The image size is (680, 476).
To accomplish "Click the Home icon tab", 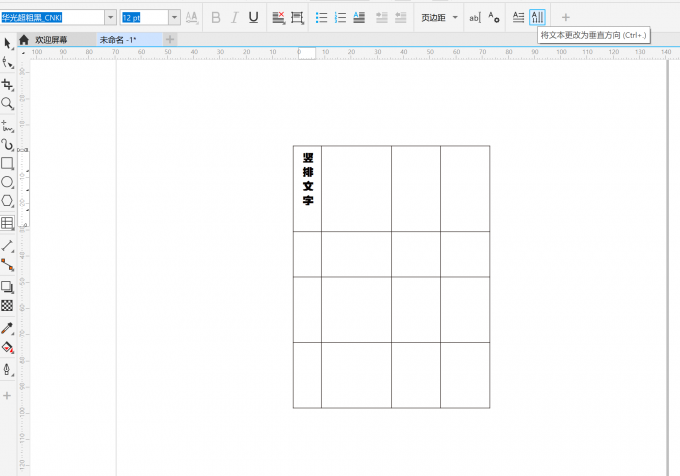I will click(24, 40).
